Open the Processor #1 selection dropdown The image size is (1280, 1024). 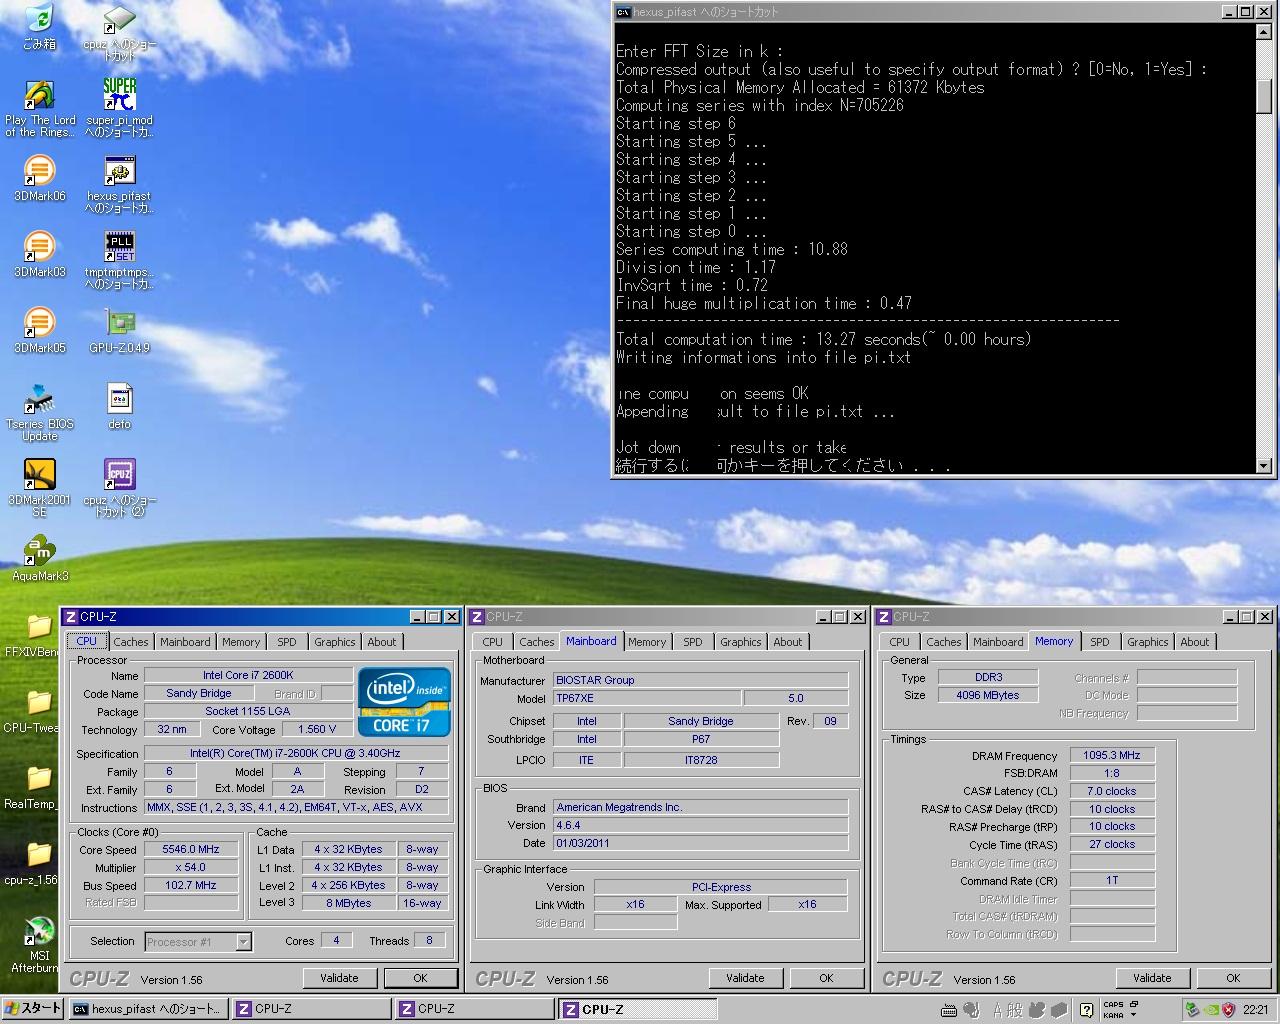[x=198, y=941]
